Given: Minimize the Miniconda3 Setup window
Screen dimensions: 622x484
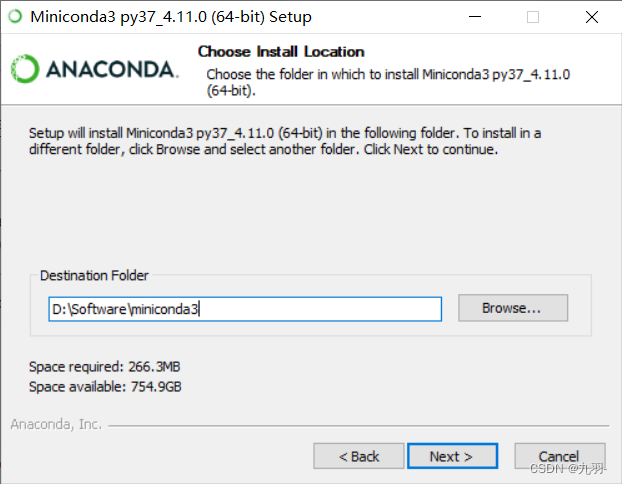Looking at the screenshot, I should (x=474, y=17).
